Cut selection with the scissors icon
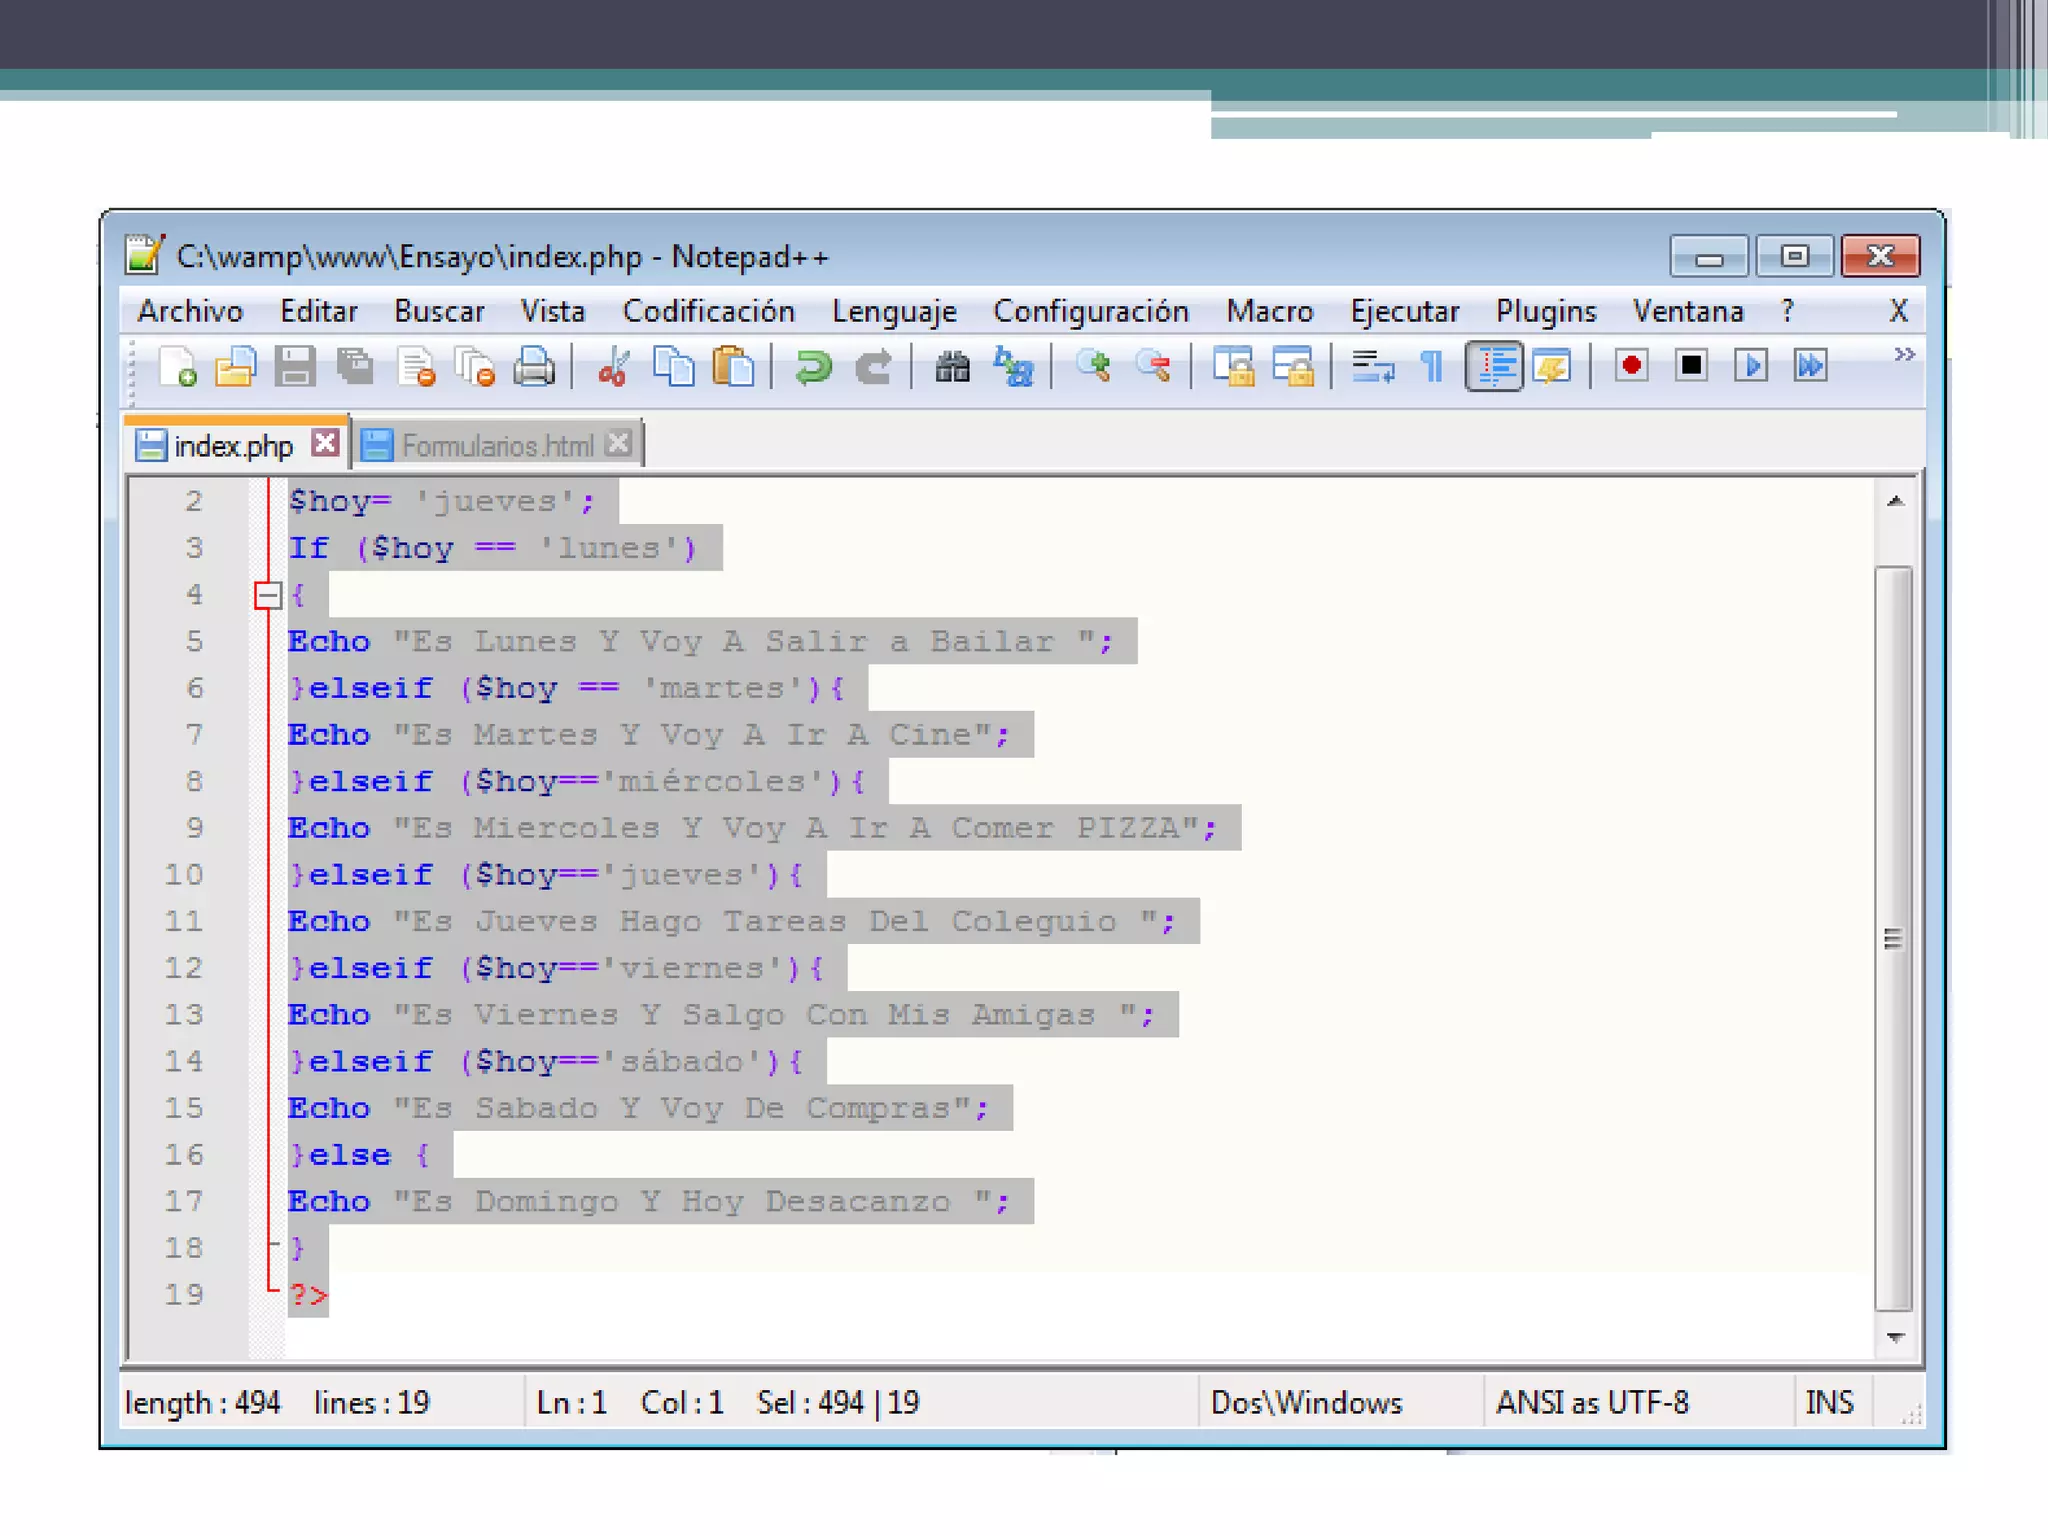 [613, 367]
